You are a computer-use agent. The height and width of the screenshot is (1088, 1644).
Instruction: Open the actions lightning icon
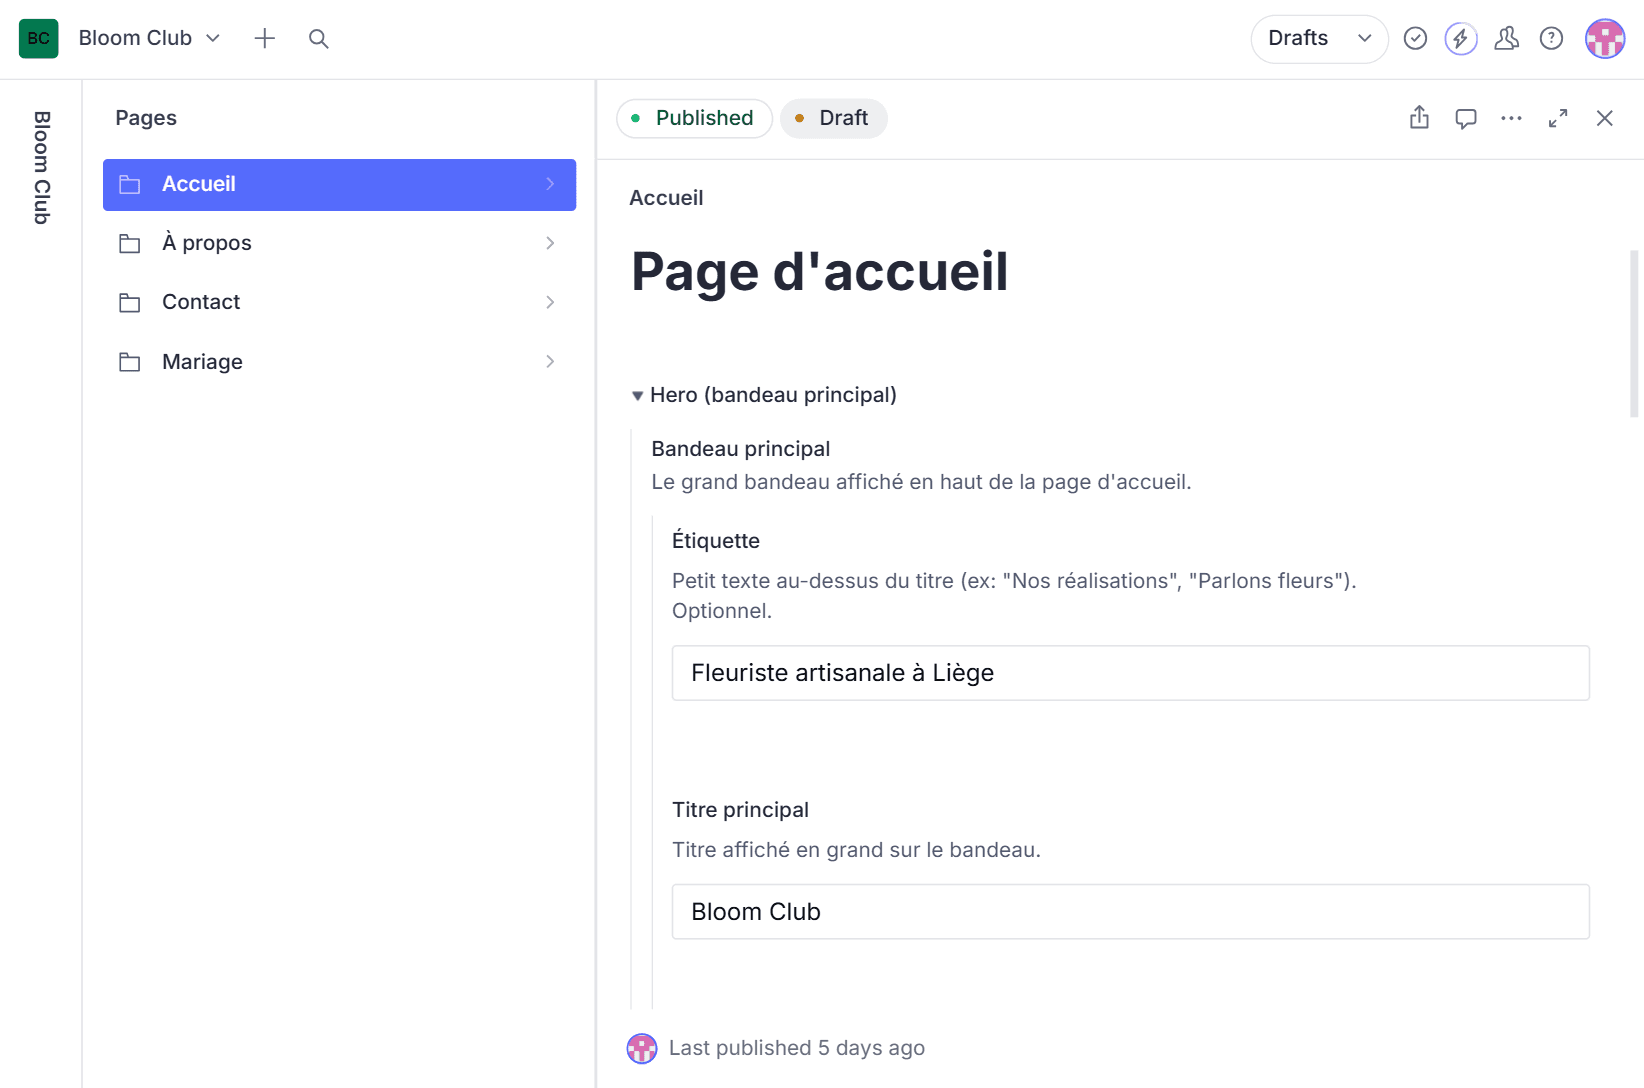click(x=1460, y=38)
